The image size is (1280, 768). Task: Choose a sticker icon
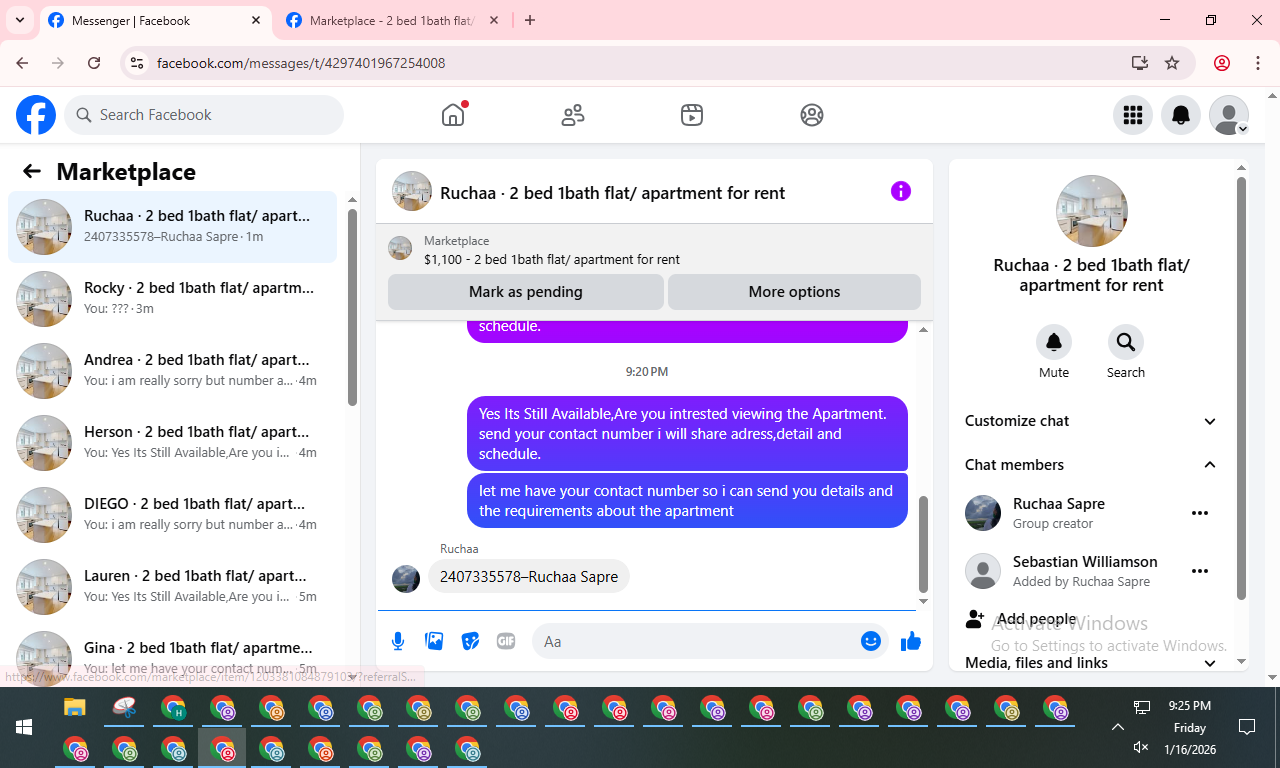470,641
